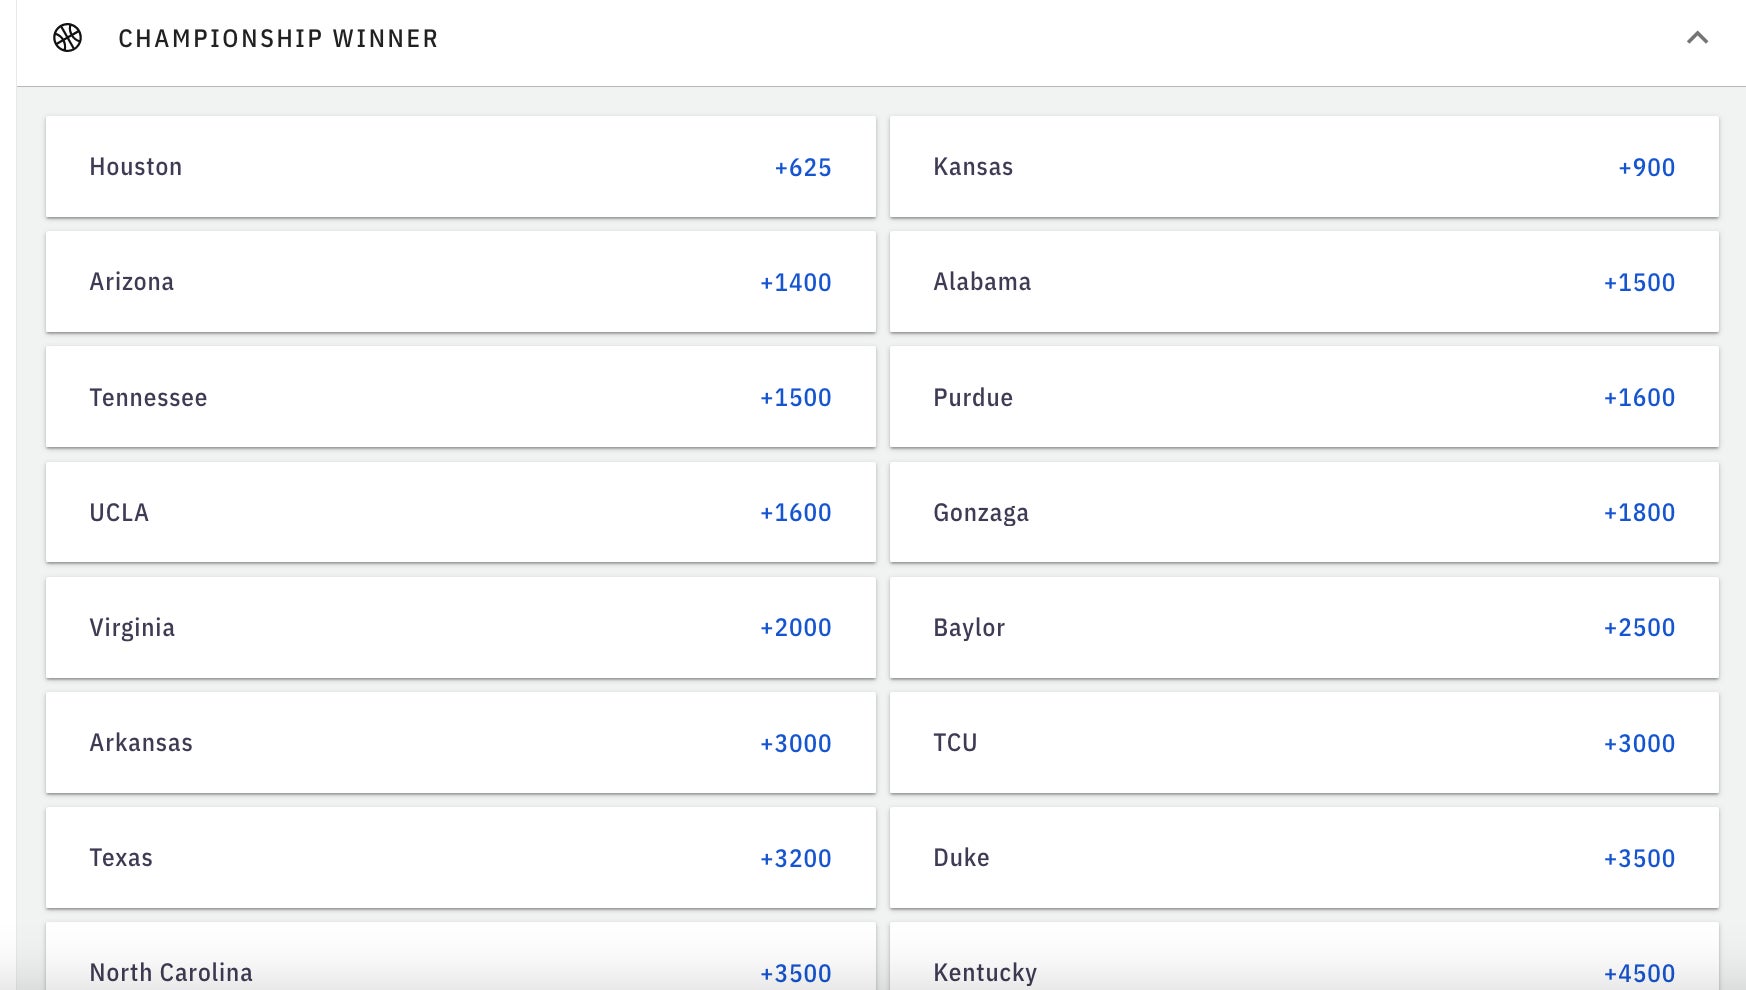Add Baylor +2500 to bet slip
The width and height of the screenshot is (1746, 990).
coord(1303,627)
